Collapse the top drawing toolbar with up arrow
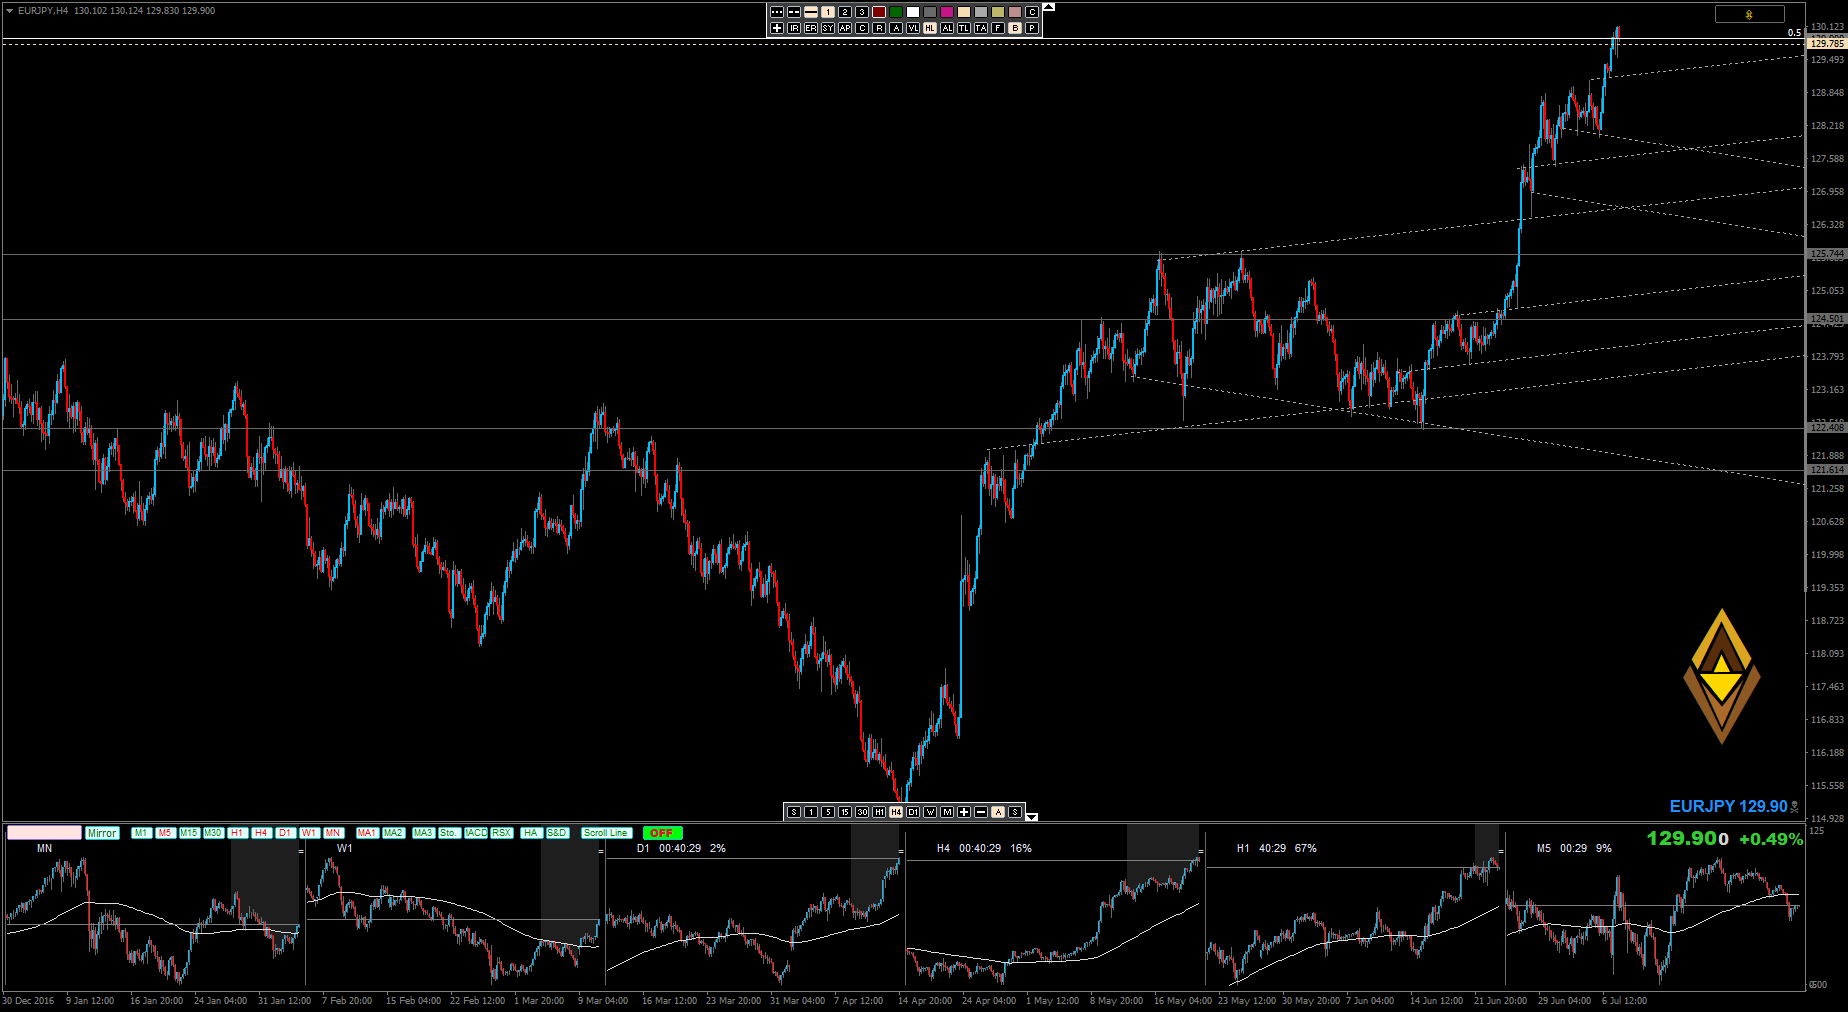 point(1048,7)
